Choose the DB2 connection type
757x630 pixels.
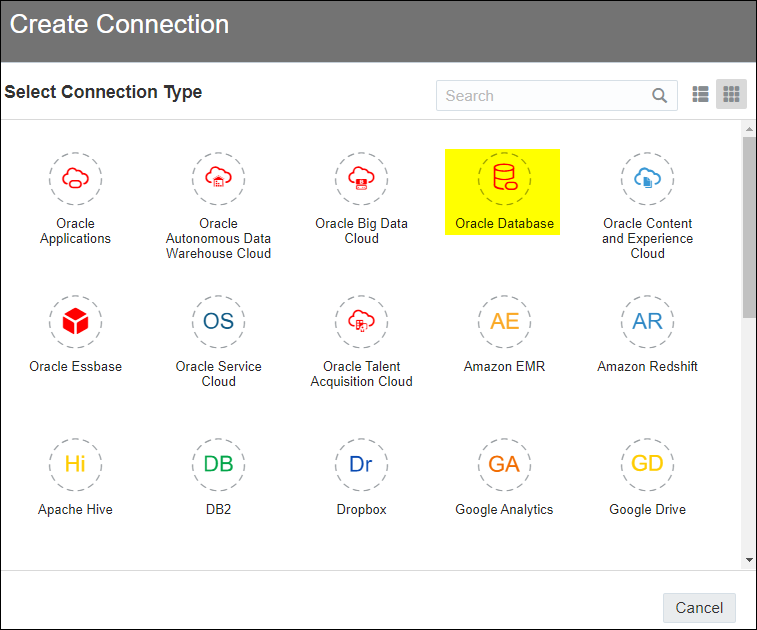[x=218, y=464]
